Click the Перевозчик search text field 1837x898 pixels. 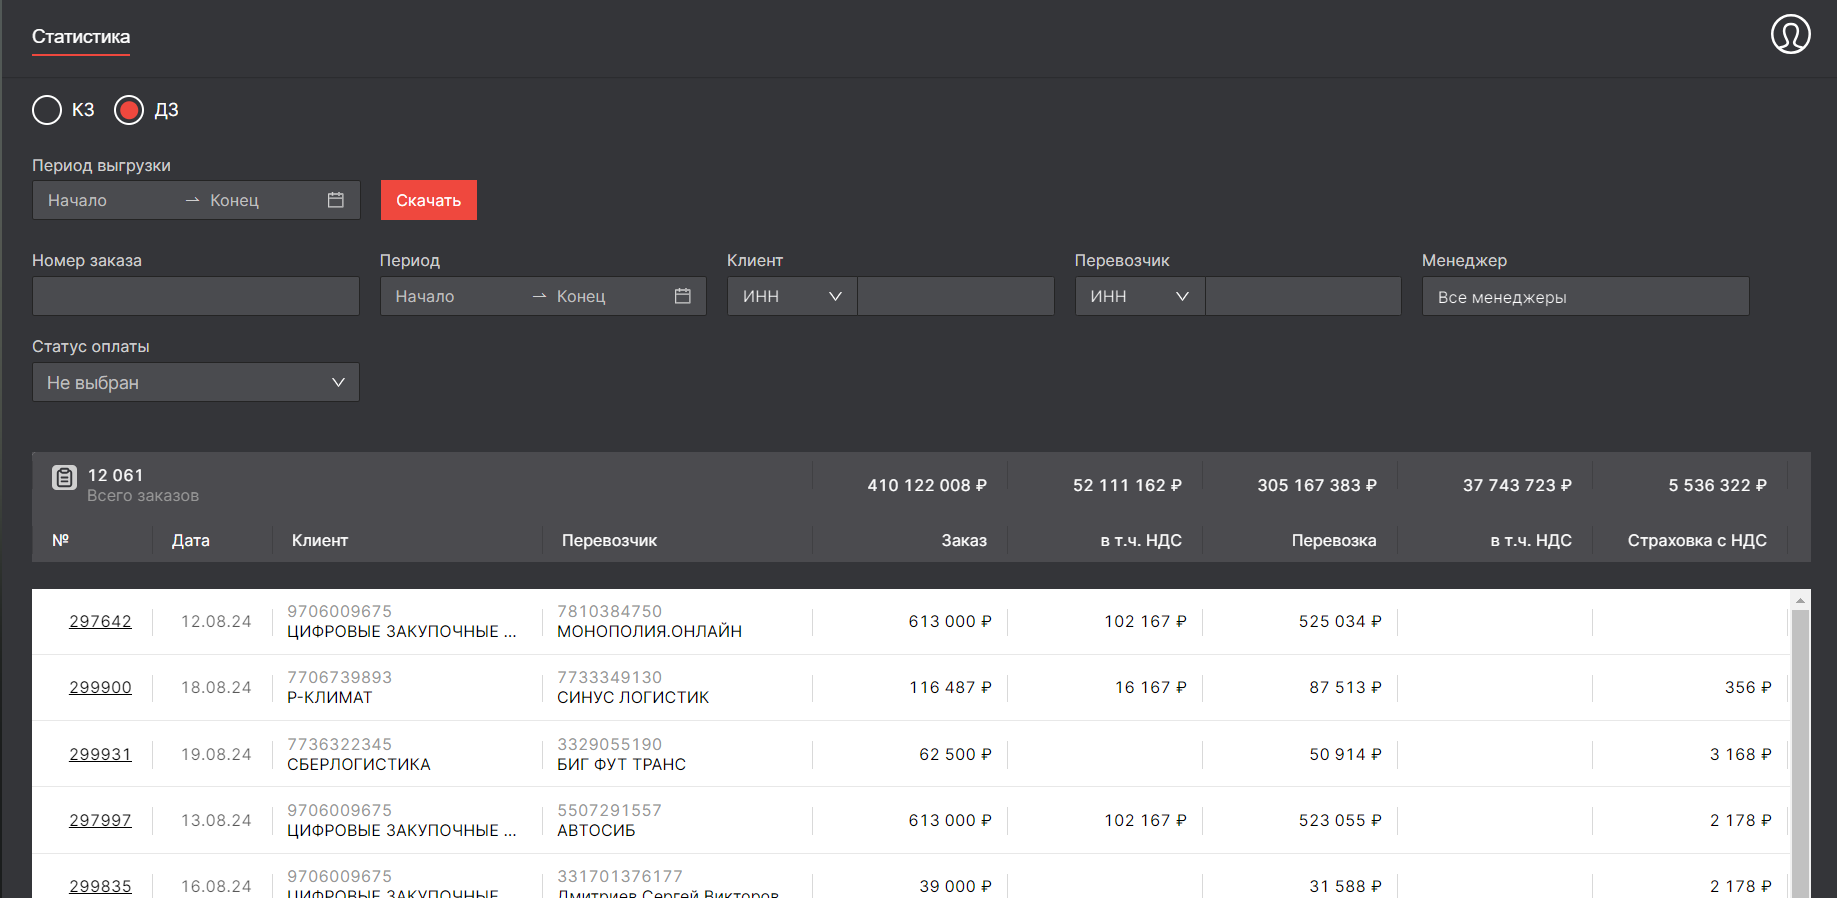tap(1303, 296)
